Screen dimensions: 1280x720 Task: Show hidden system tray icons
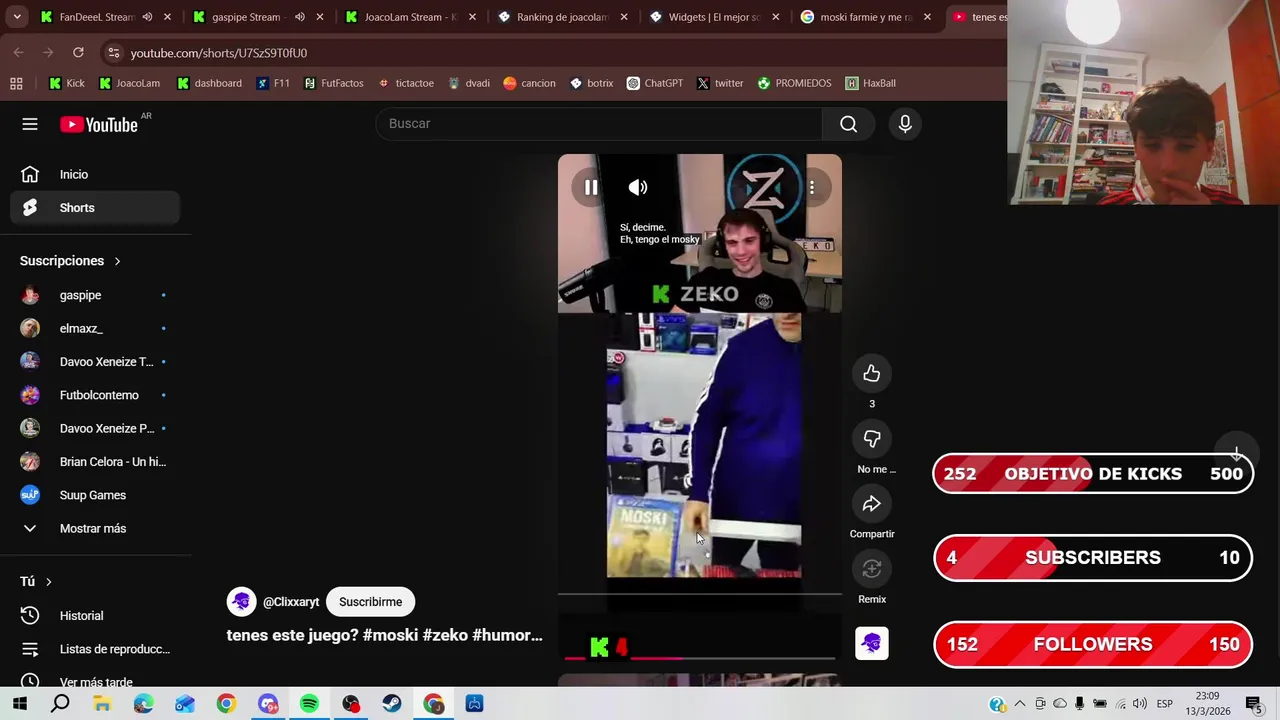(x=1020, y=704)
